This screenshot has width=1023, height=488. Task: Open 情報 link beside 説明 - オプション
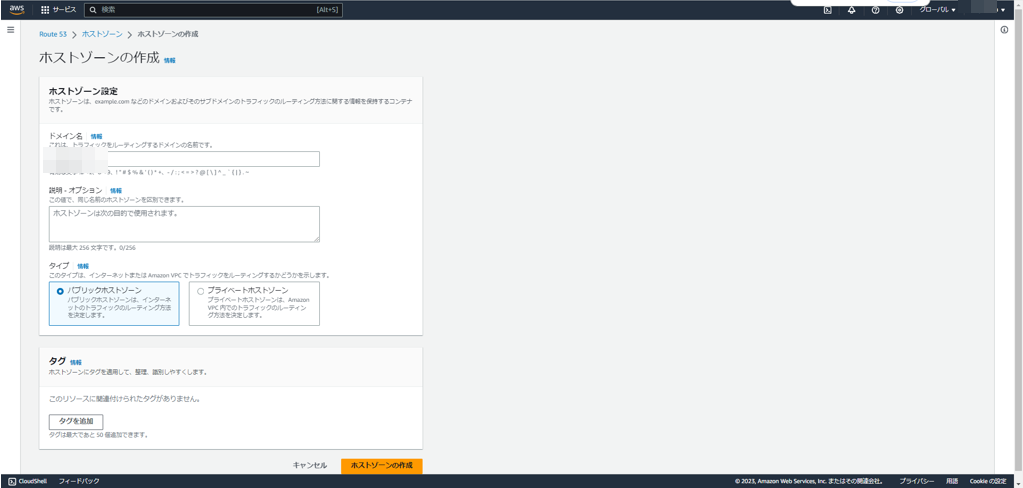[115, 191]
